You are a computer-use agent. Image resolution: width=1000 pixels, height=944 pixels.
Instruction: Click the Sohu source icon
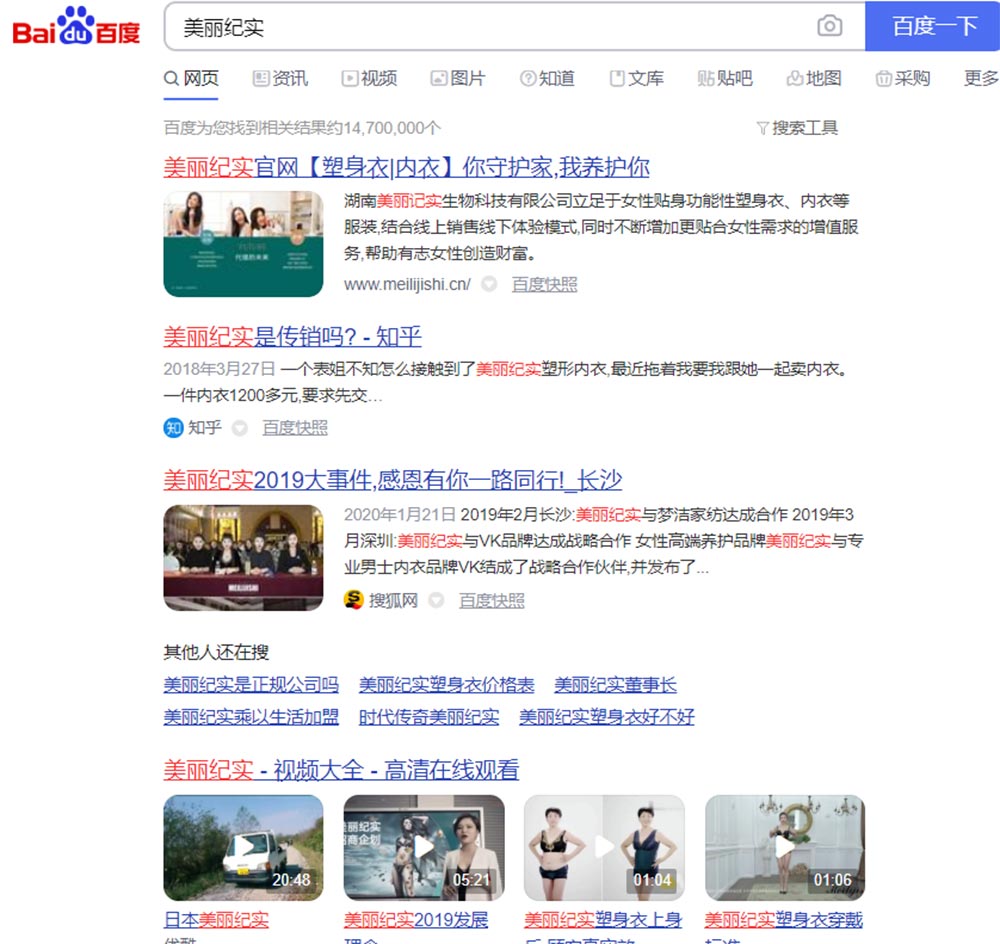(x=353, y=600)
